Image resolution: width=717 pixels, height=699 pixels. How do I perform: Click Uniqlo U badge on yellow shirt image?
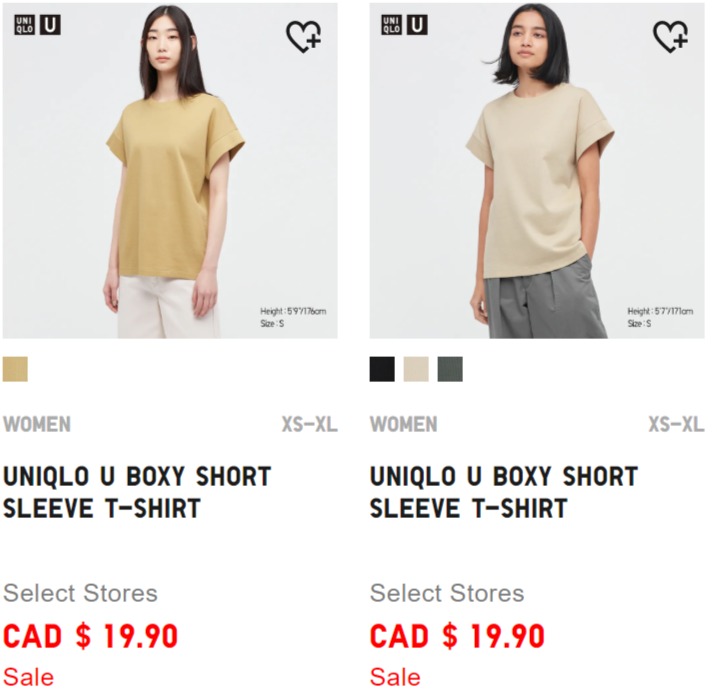click(x=51, y=25)
